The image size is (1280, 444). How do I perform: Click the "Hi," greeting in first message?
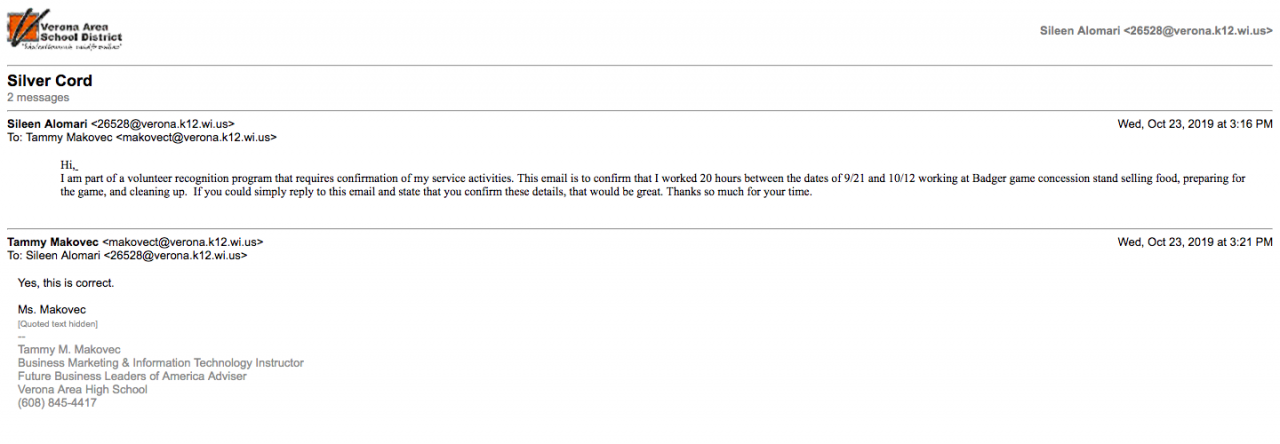pos(68,165)
